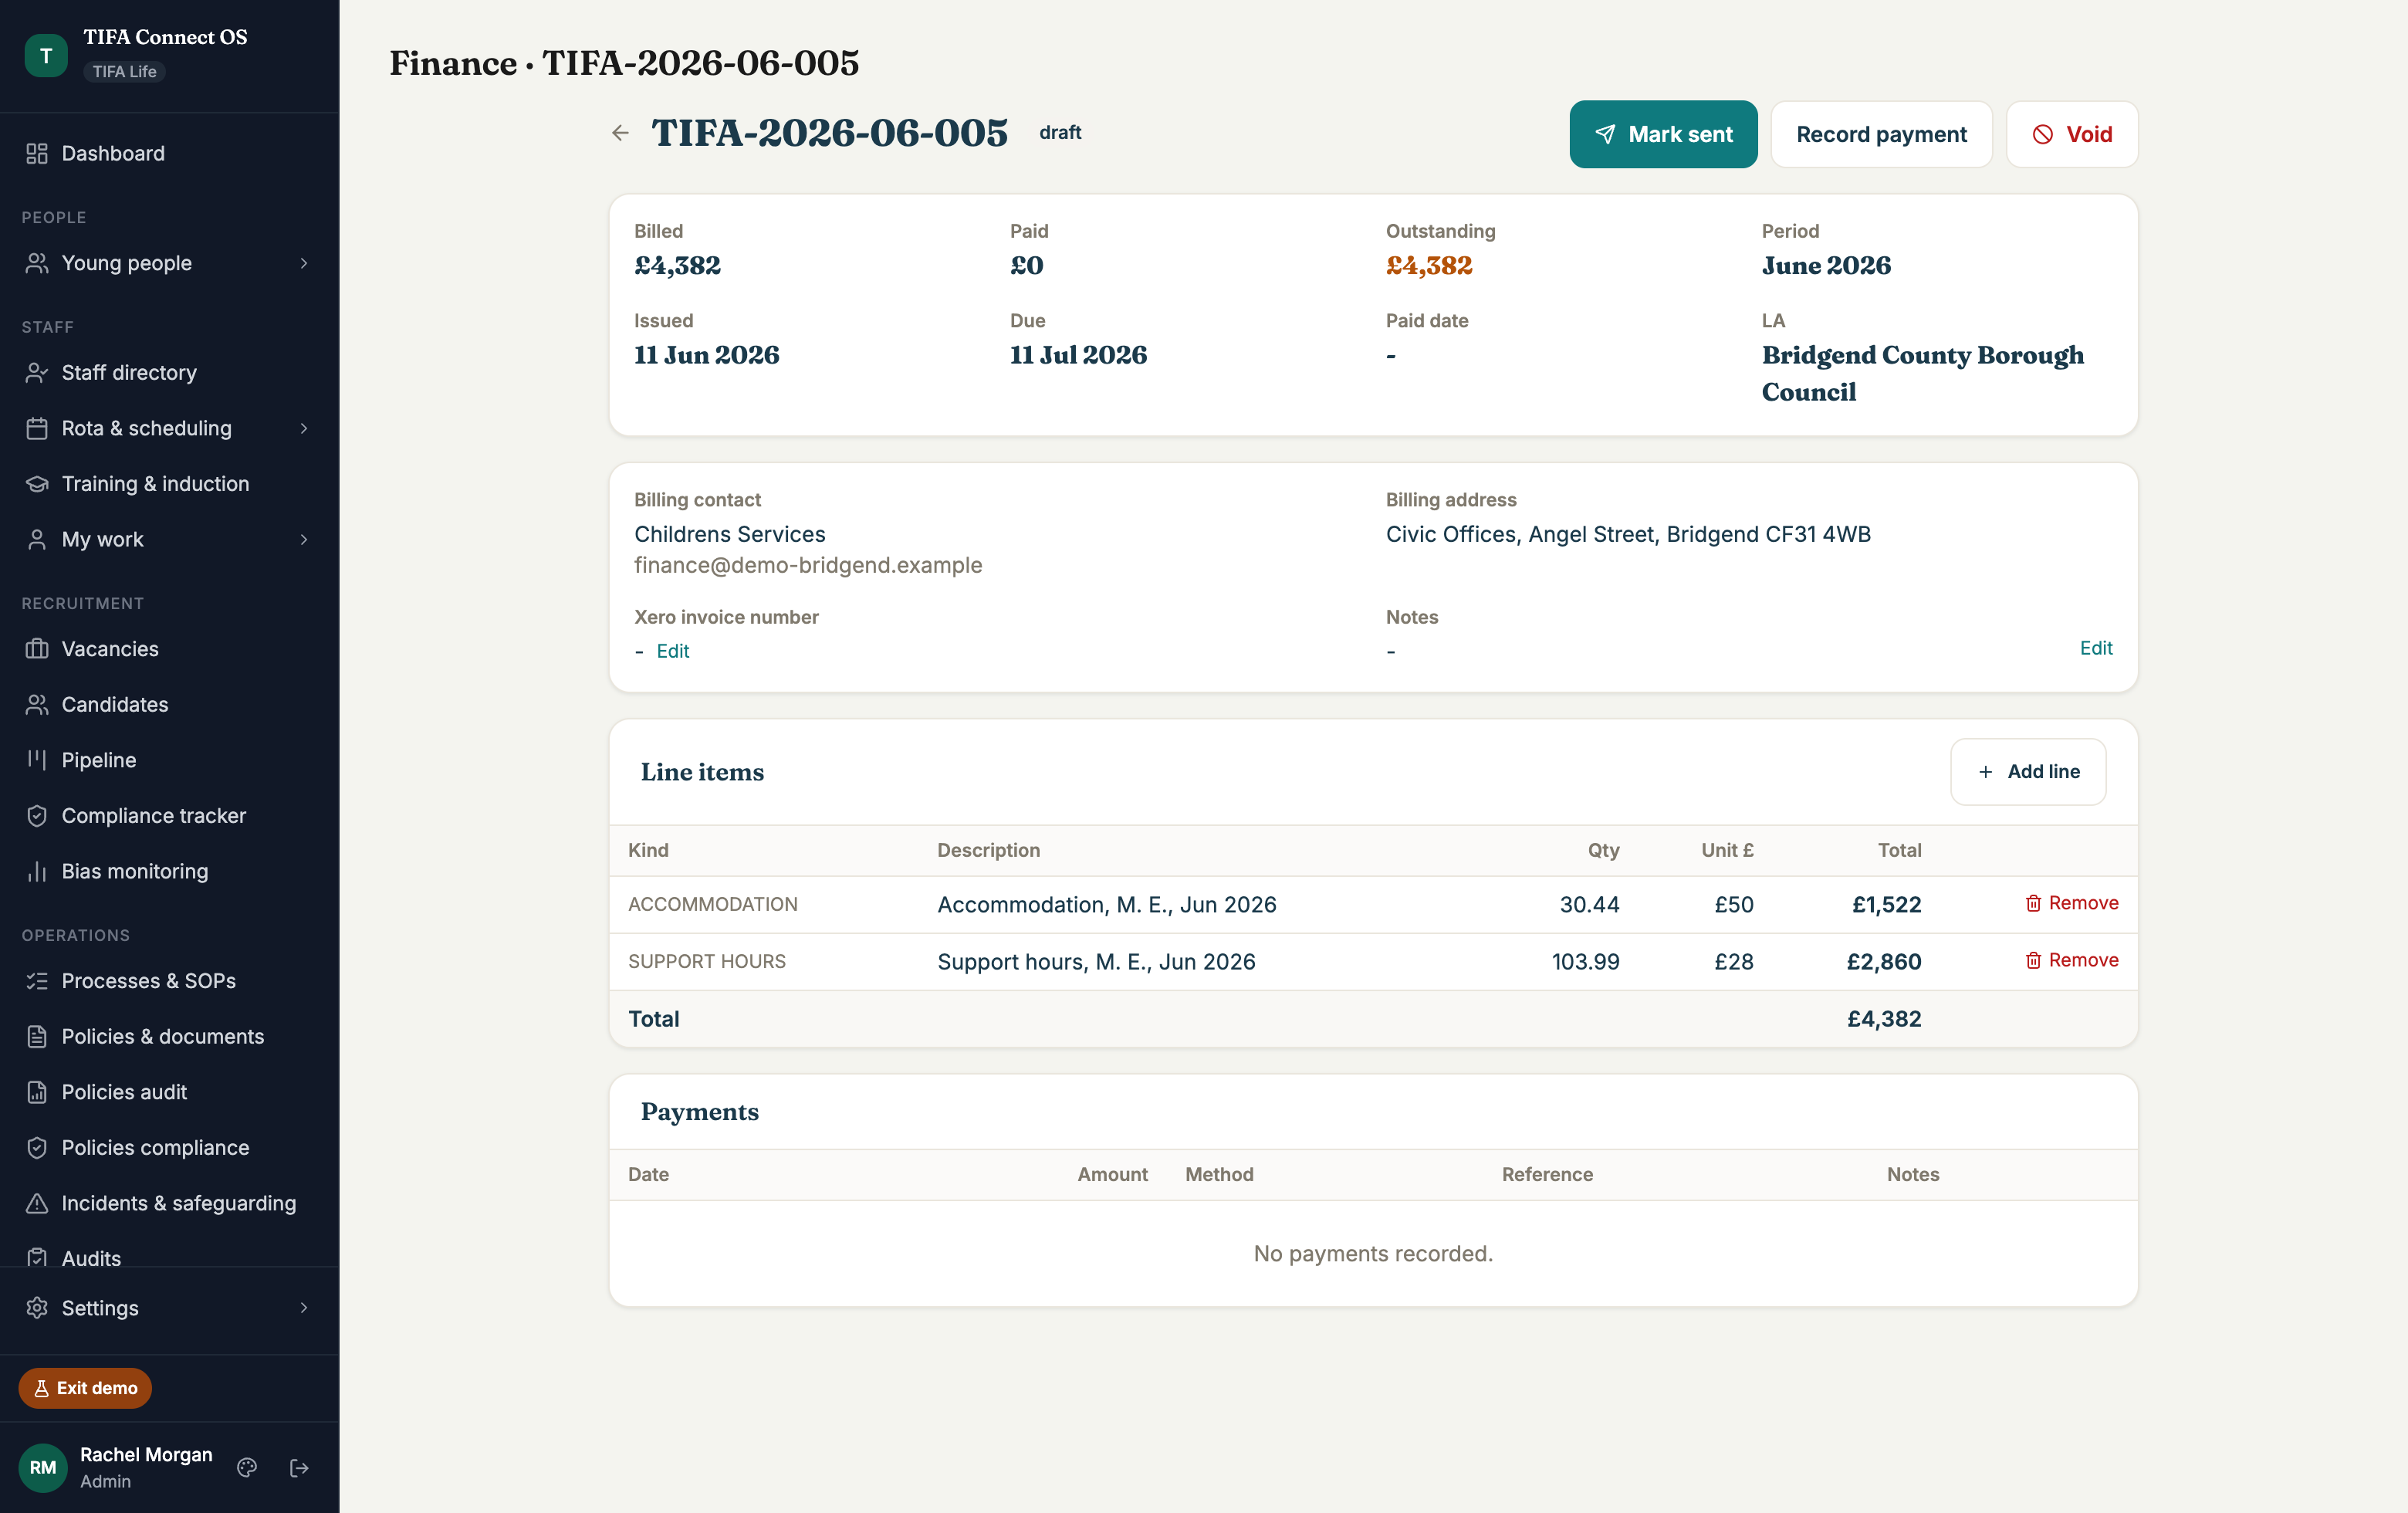
Task: Click finance@demo-bridgend.example email
Action: (808, 565)
